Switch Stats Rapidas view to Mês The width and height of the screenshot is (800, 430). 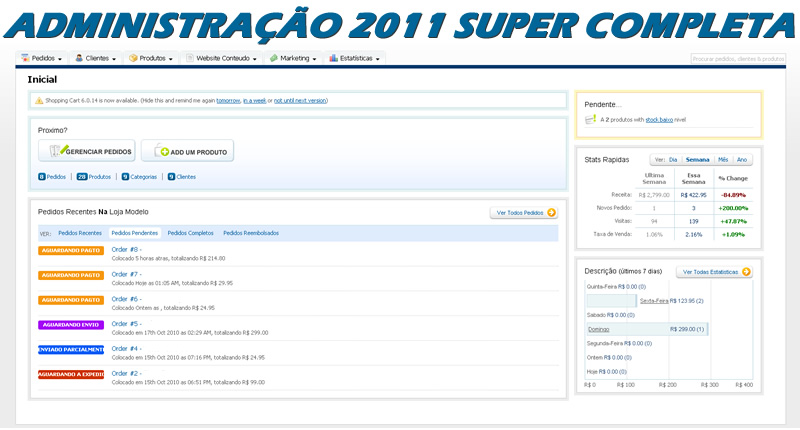click(x=722, y=159)
